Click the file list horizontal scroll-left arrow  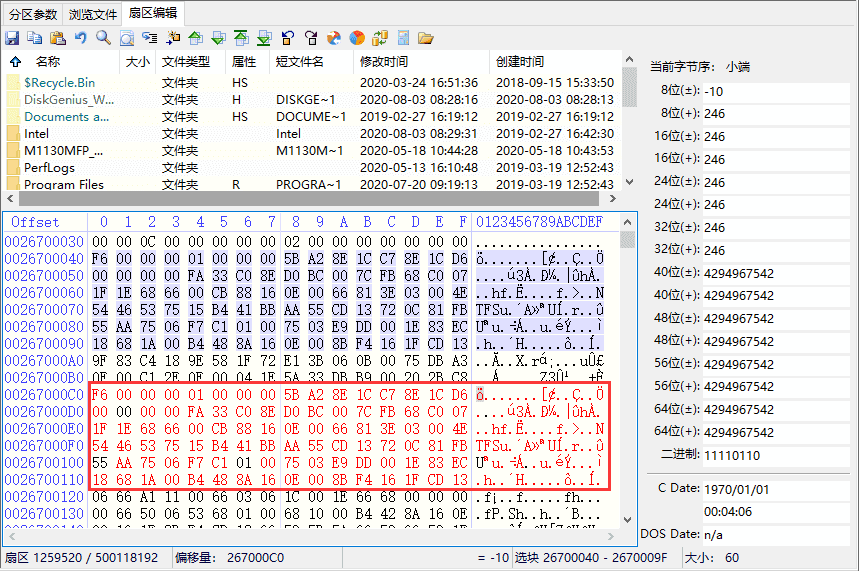click(10, 198)
